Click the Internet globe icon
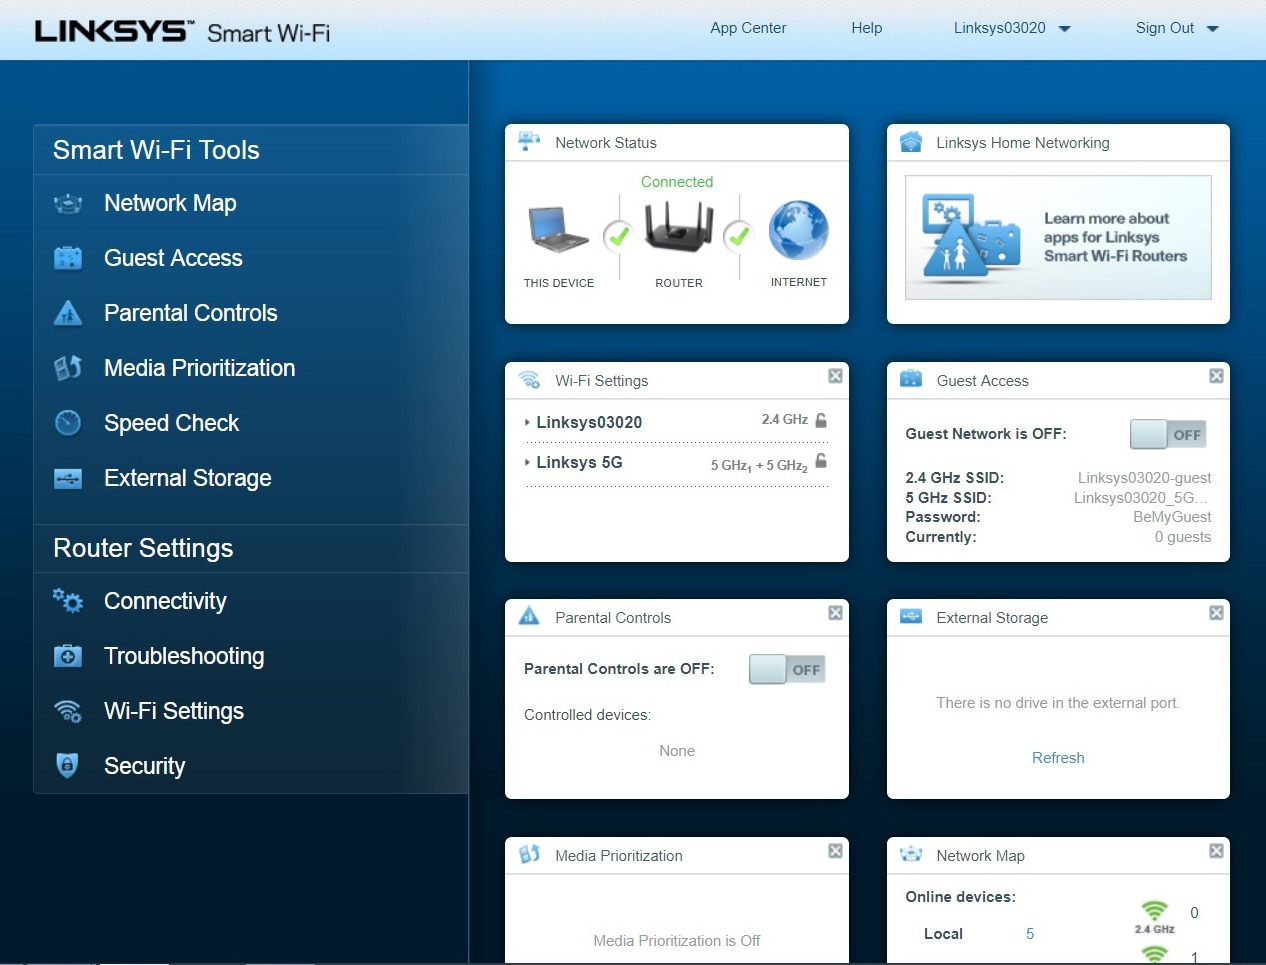This screenshot has height=965, width=1266. pos(798,230)
